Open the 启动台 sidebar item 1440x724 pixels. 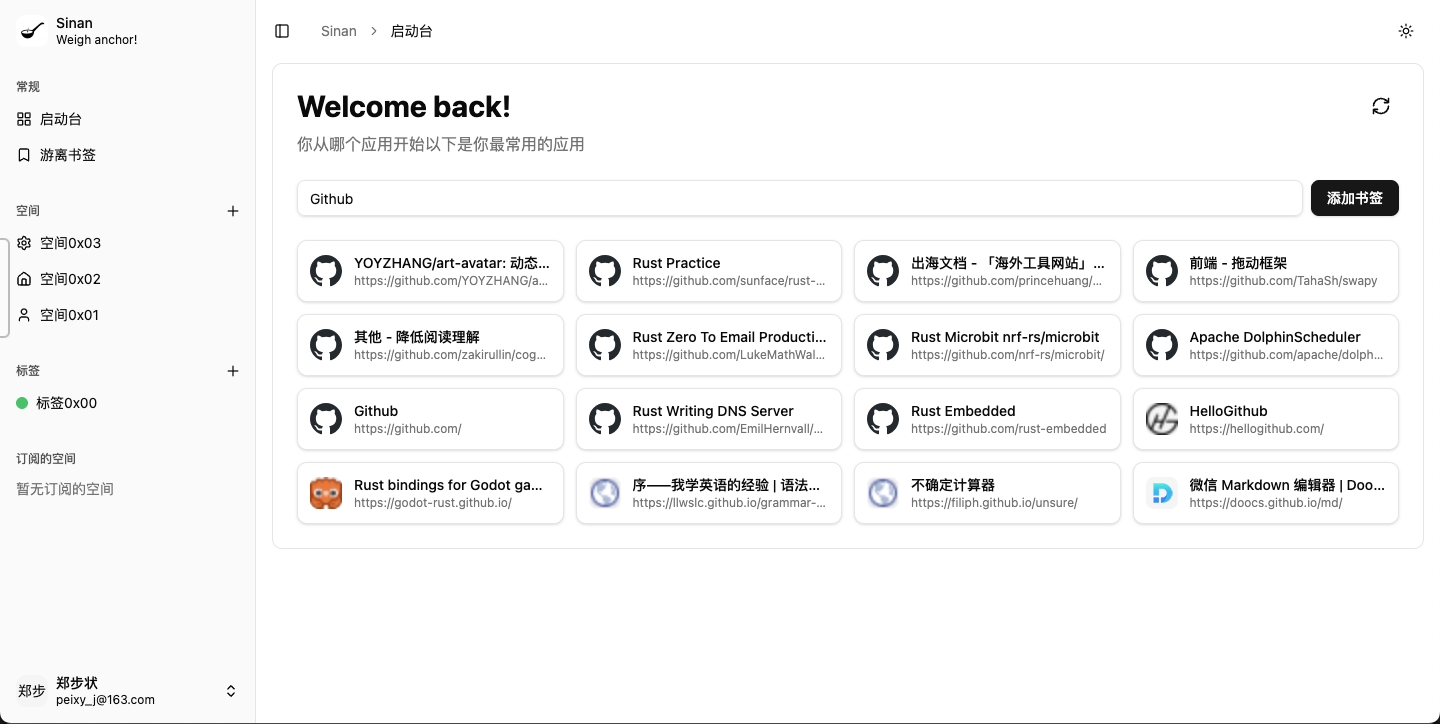(128, 119)
